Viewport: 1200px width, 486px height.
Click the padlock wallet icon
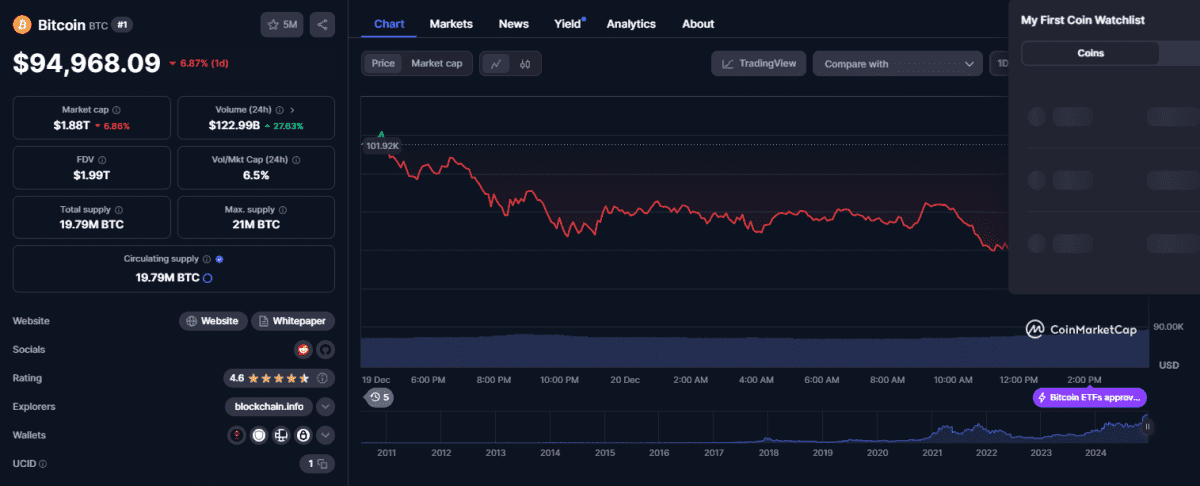click(x=303, y=435)
